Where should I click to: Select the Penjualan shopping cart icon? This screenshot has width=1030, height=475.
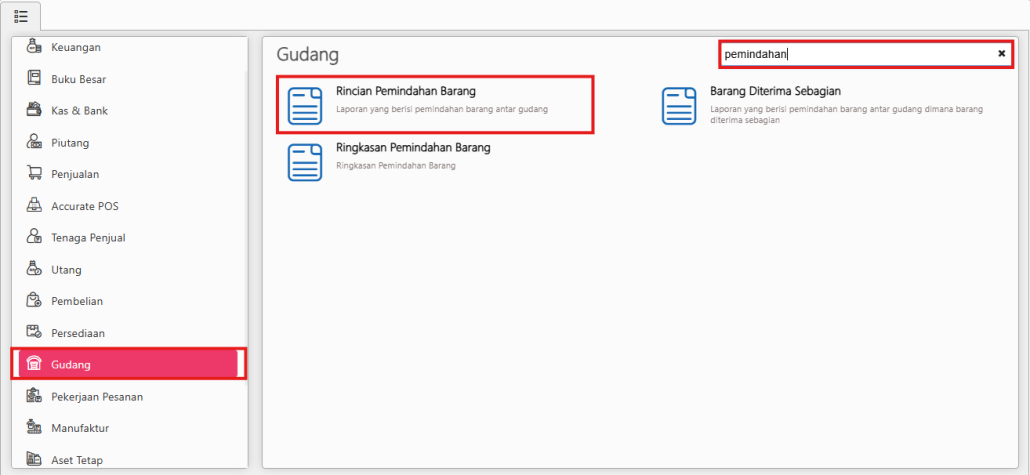coord(33,174)
